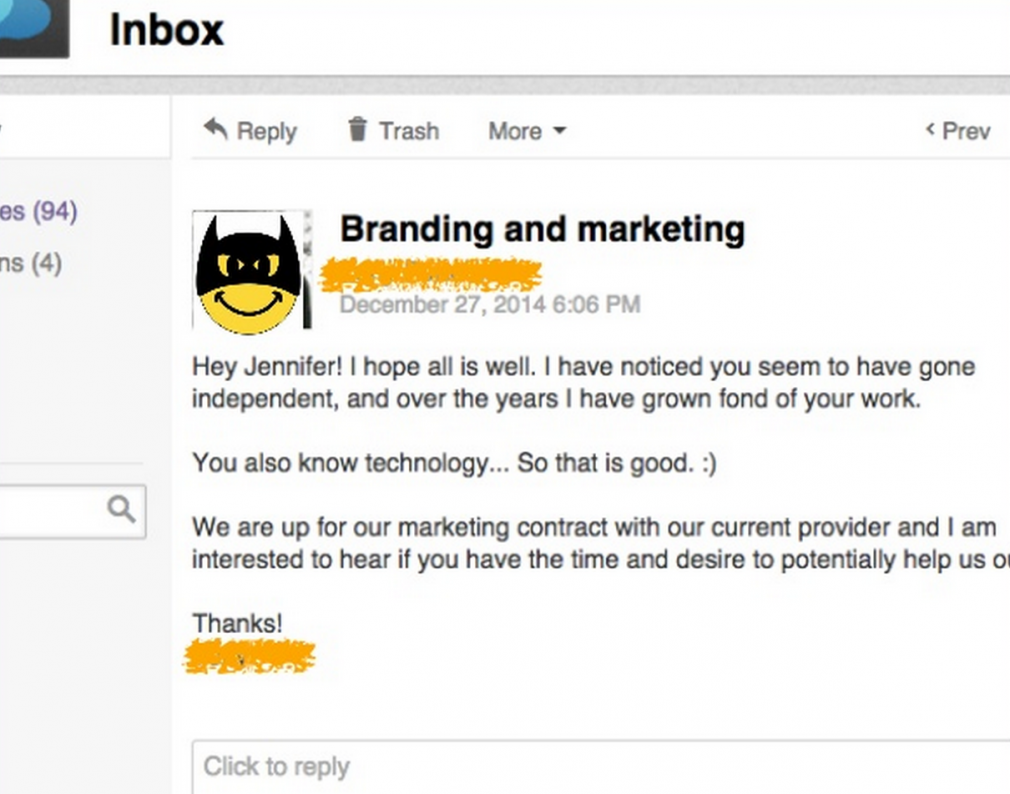This screenshot has width=1010, height=794.
Task: Click the Inbox page heading
Action: click(x=167, y=30)
